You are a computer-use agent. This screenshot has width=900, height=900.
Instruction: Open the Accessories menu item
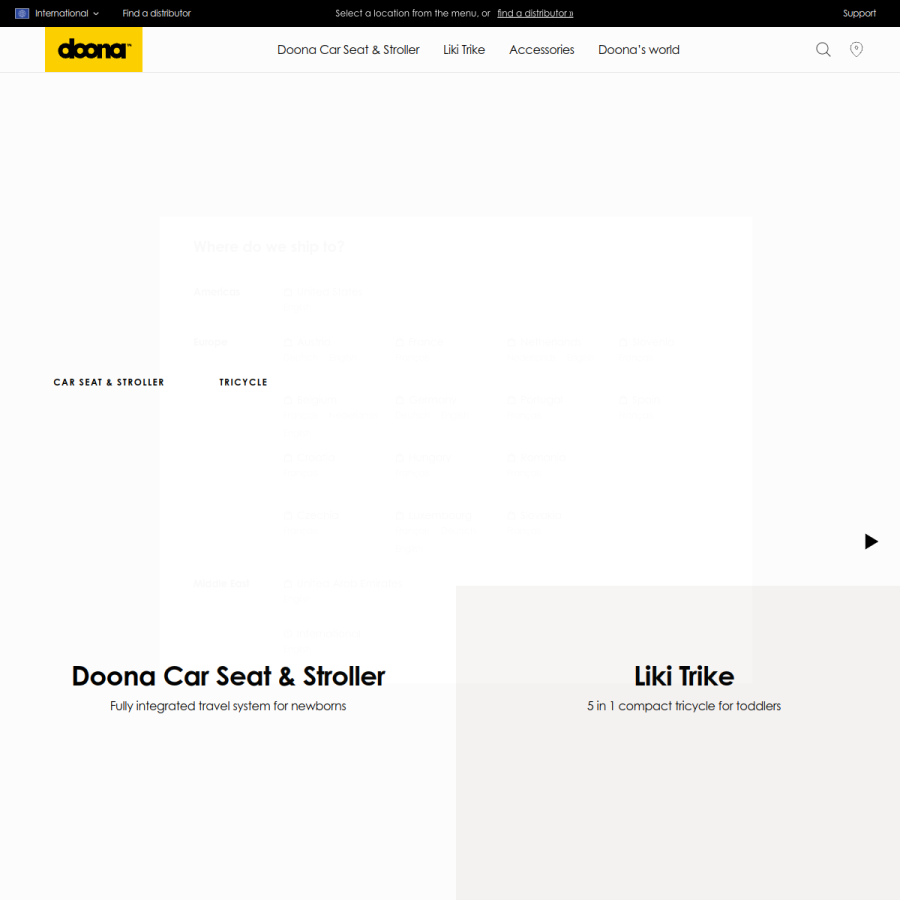click(x=541, y=50)
